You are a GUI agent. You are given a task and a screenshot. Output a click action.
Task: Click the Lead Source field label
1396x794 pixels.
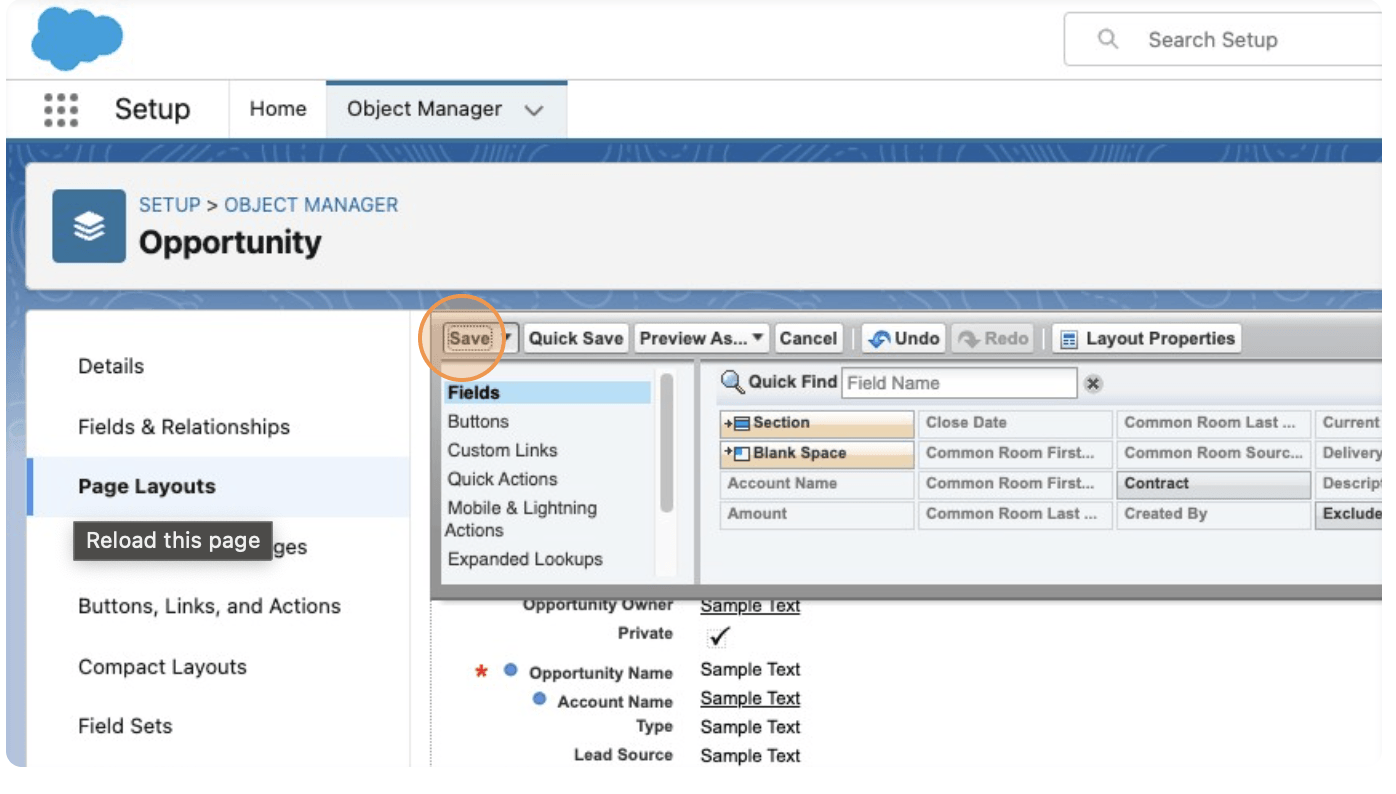tap(623, 755)
